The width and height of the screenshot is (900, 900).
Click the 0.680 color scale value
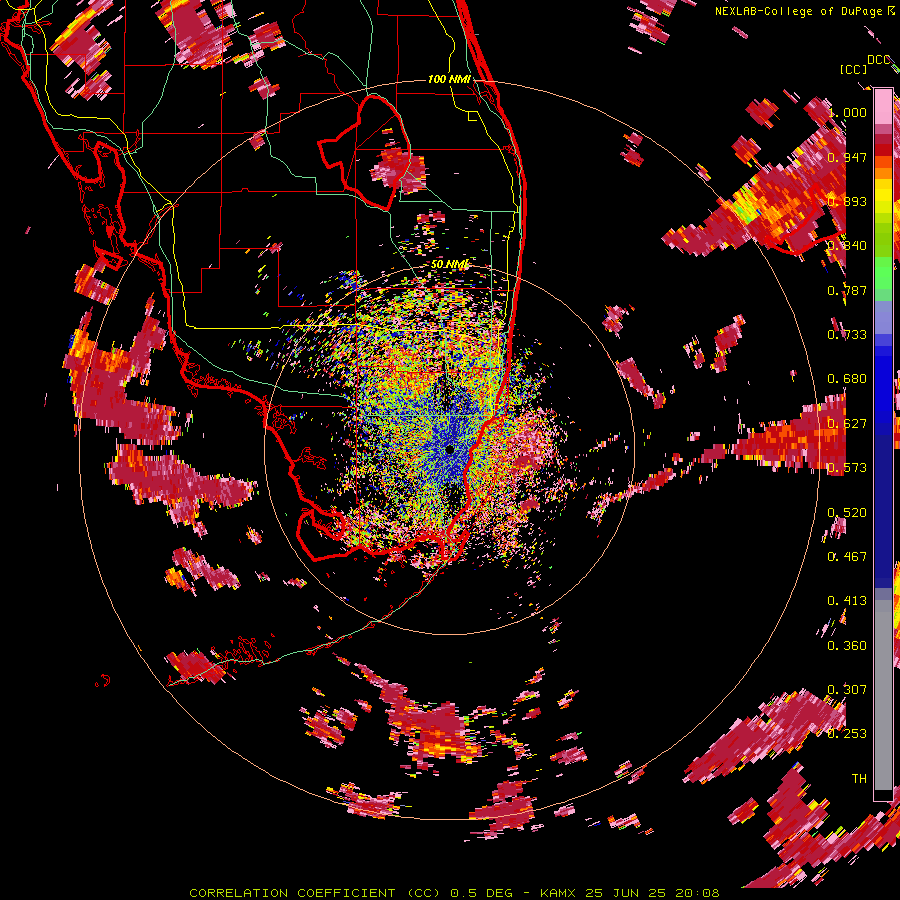pos(847,379)
